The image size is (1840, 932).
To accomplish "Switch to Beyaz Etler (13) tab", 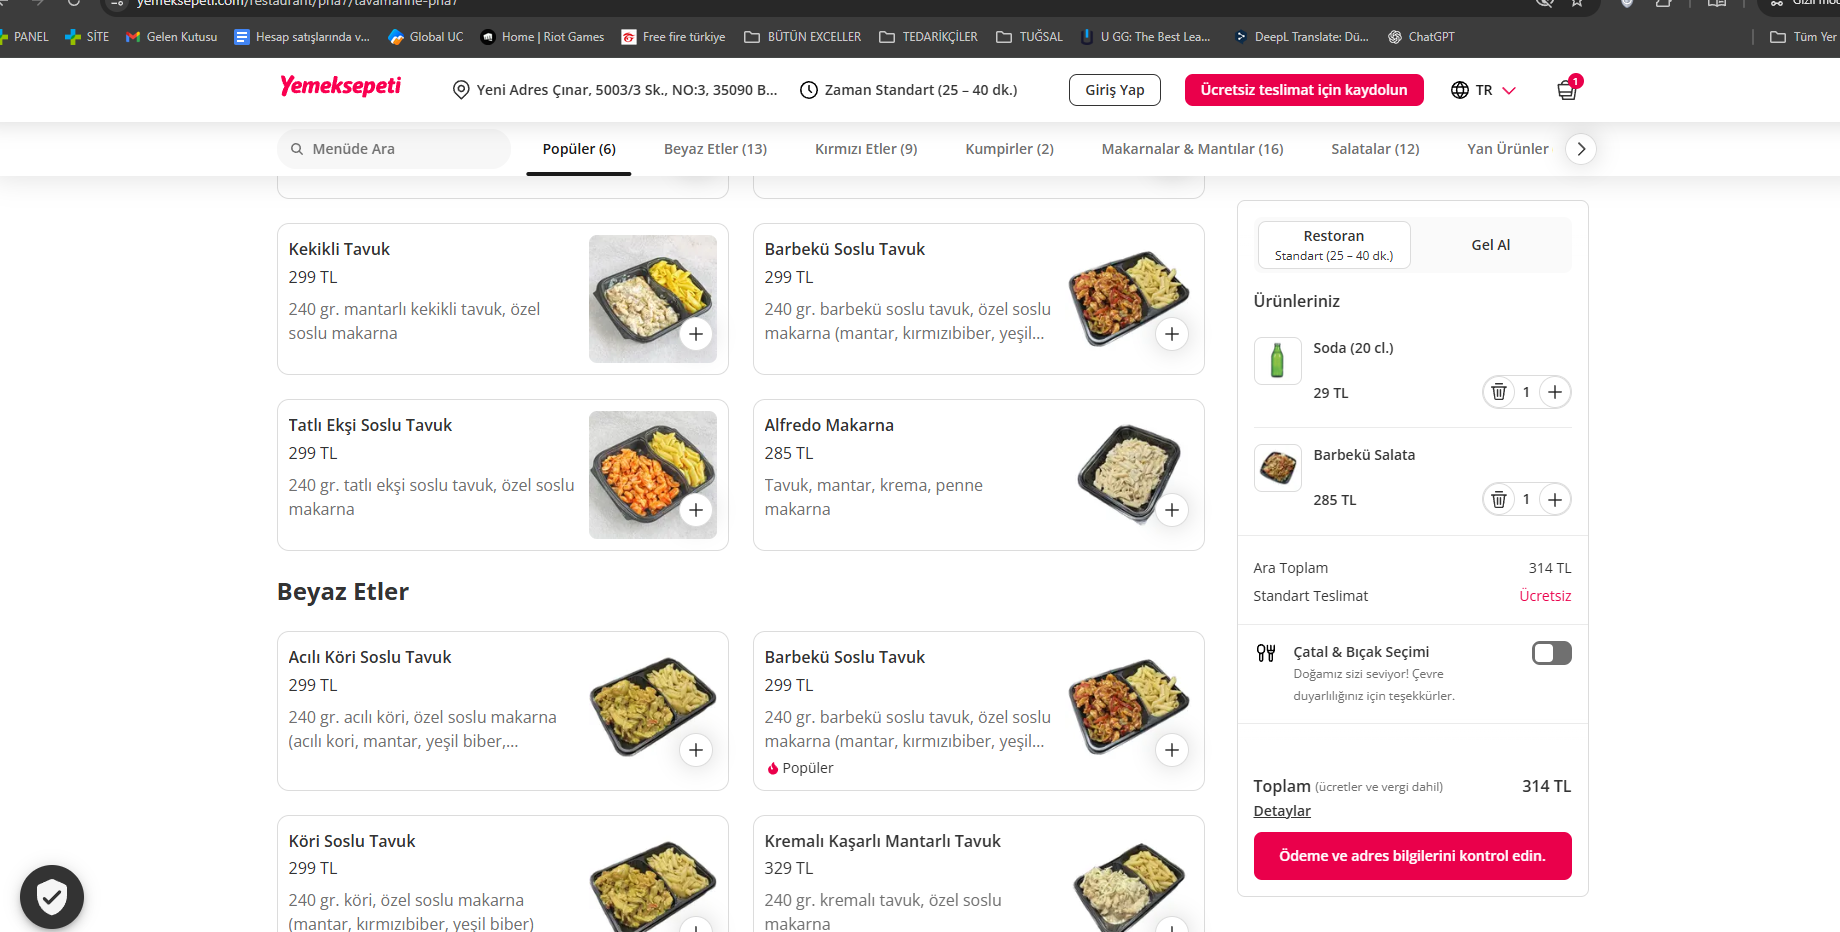I will click(x=715, y=149).
